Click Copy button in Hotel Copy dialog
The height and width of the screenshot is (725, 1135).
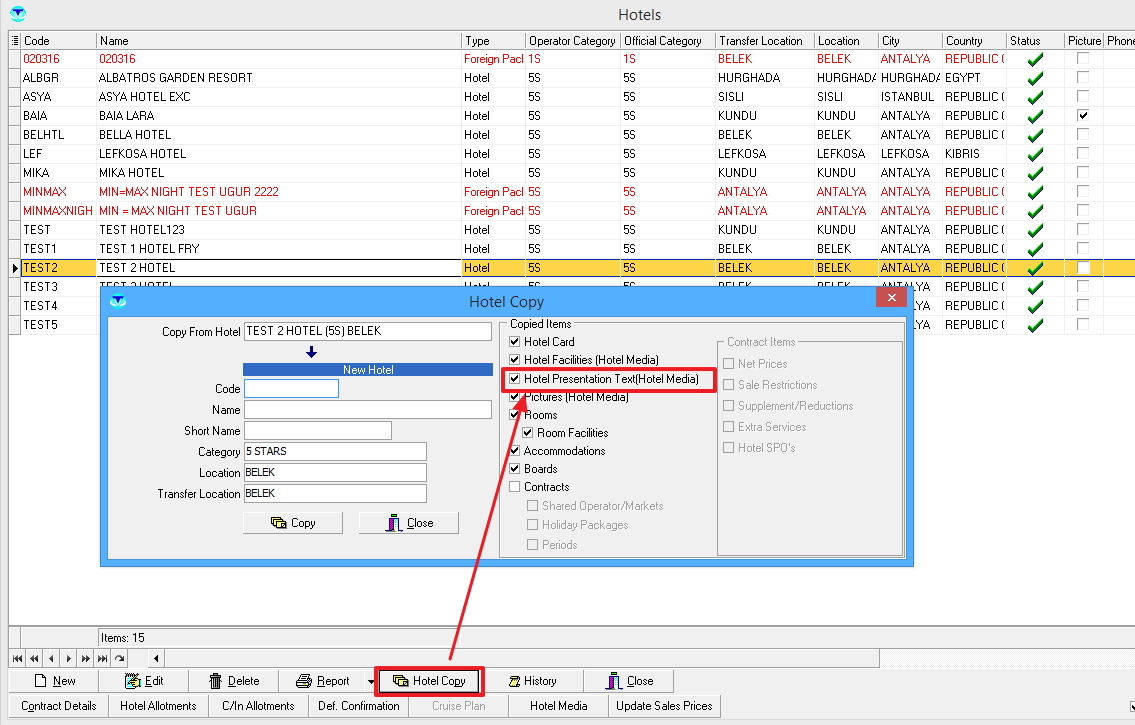click(x=293, y=523)
